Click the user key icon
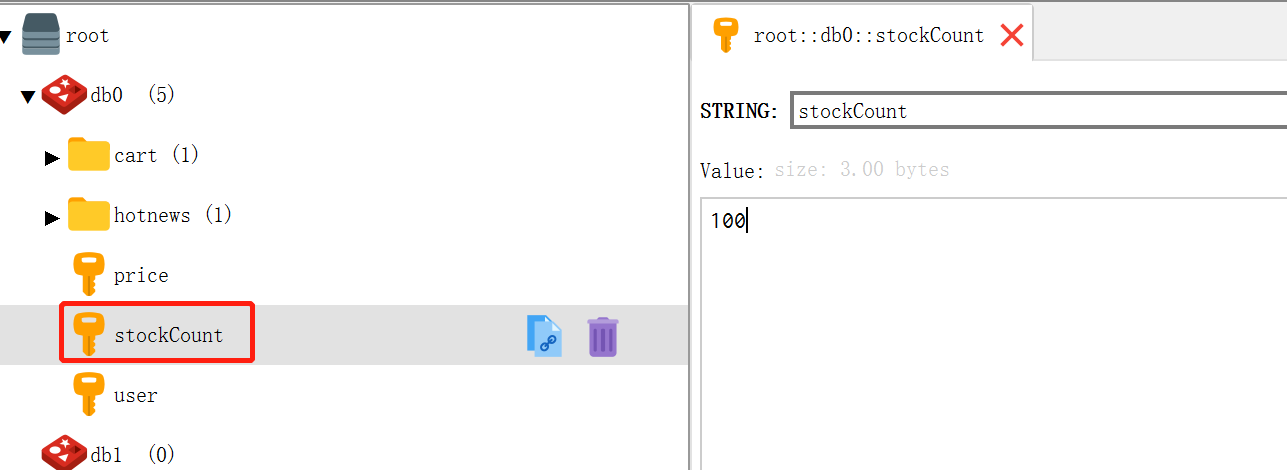1287x470 pixels. (89, 395)
